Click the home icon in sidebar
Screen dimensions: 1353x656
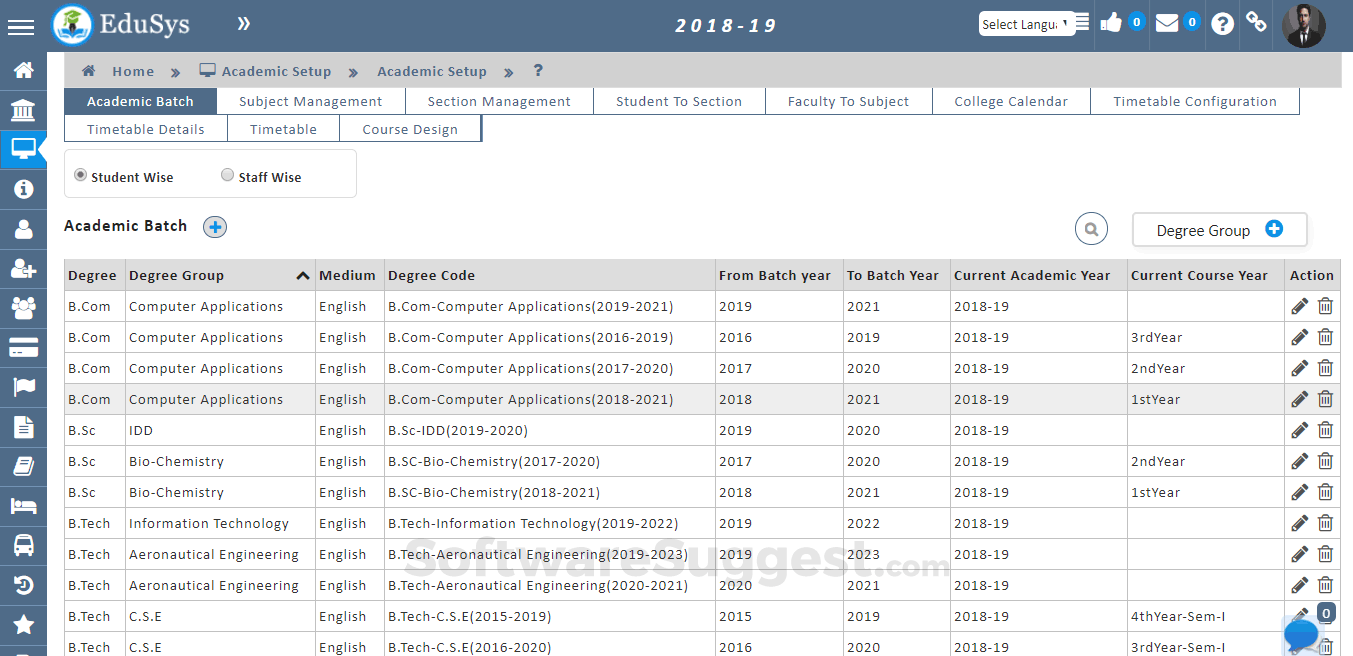coord(23,70)
